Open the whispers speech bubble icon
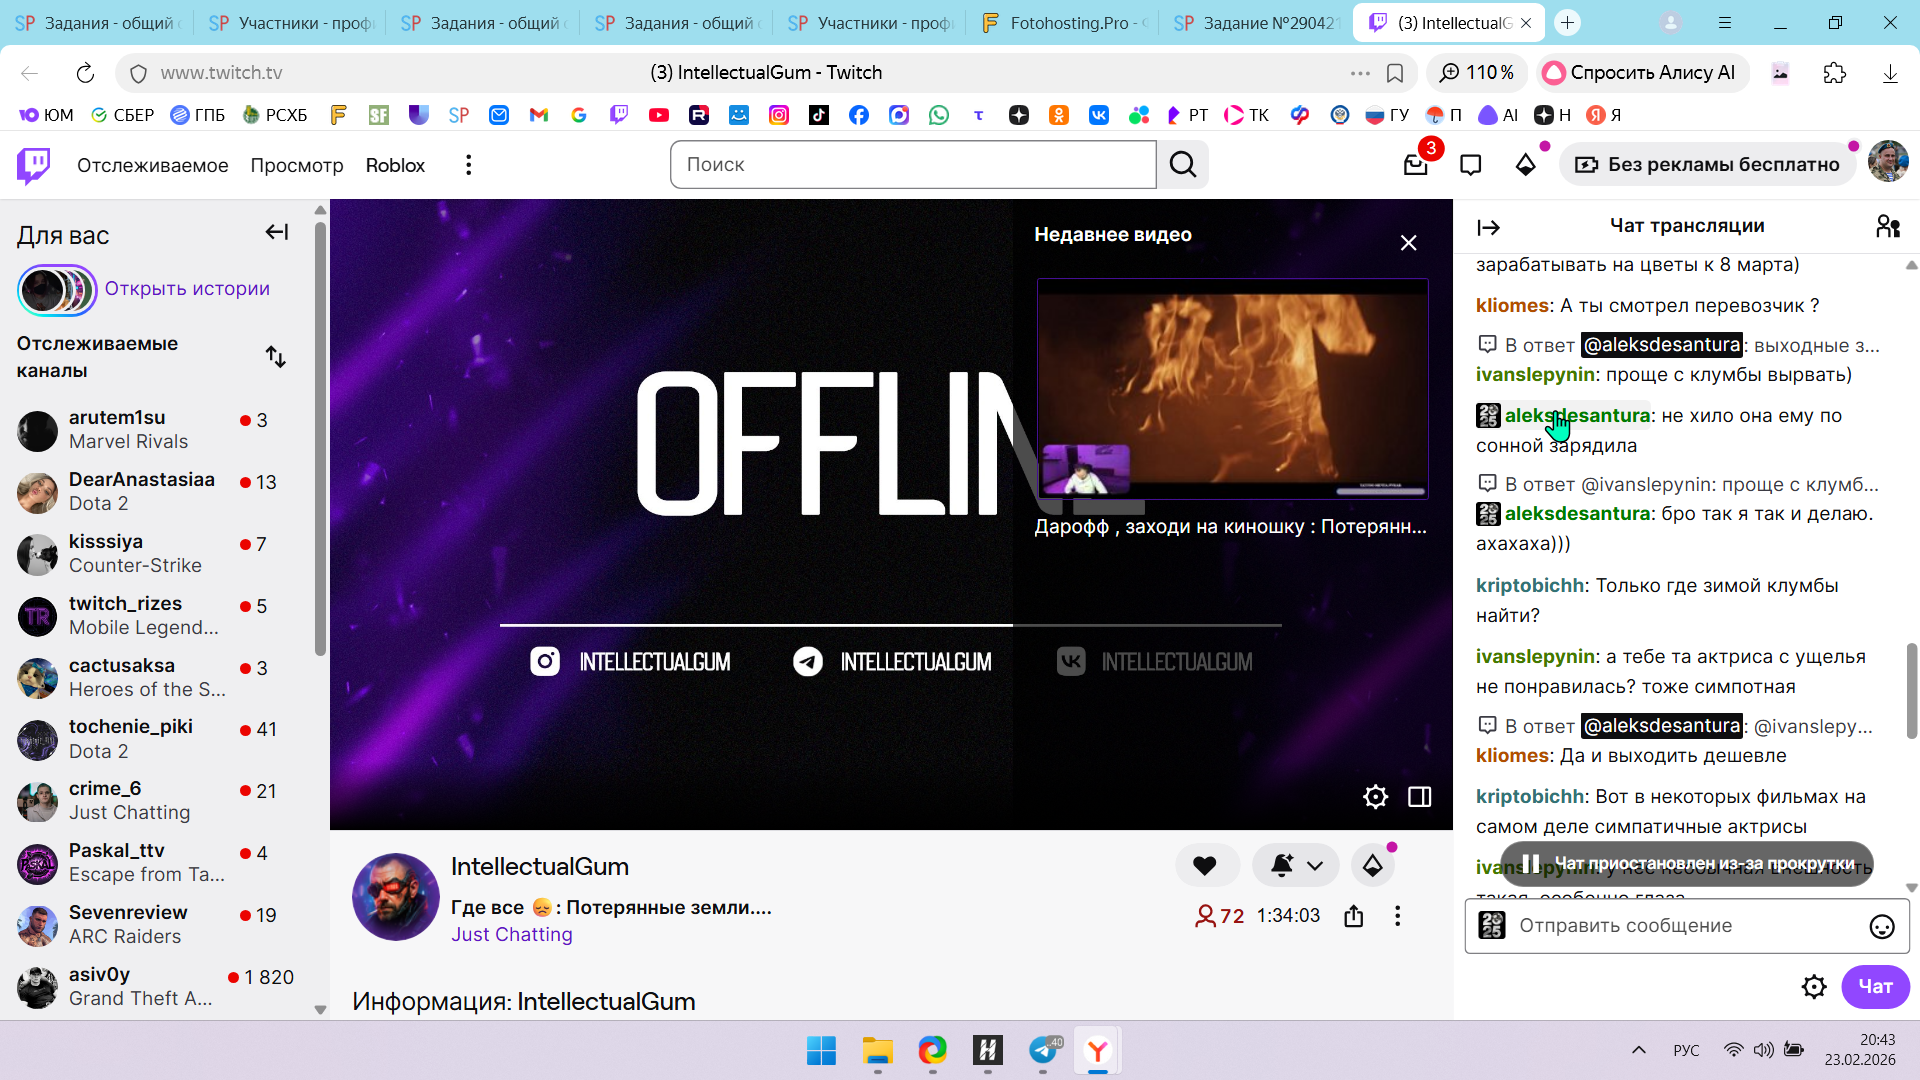 pos(1470,165)
